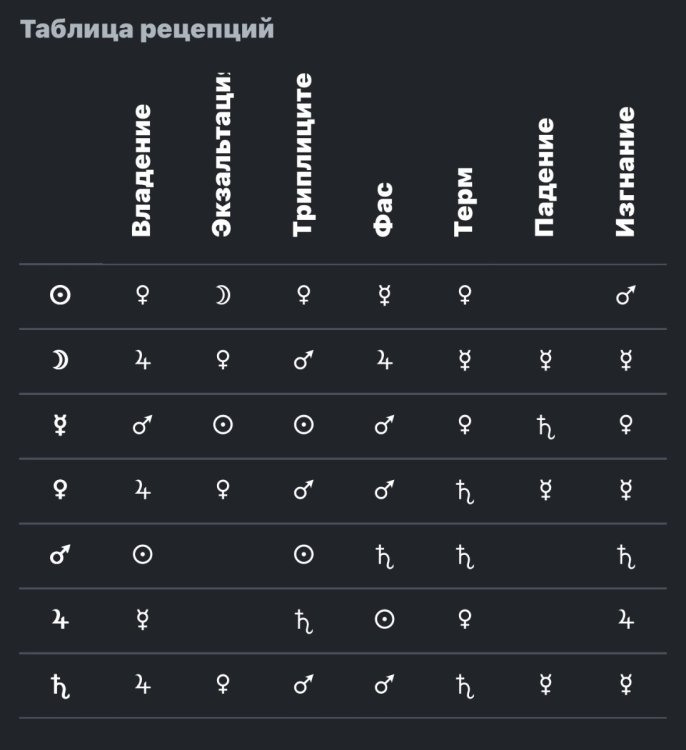Click the Saturn glyph row header
This screenshot has width=686, height=750.
click(x=60, y=685)
